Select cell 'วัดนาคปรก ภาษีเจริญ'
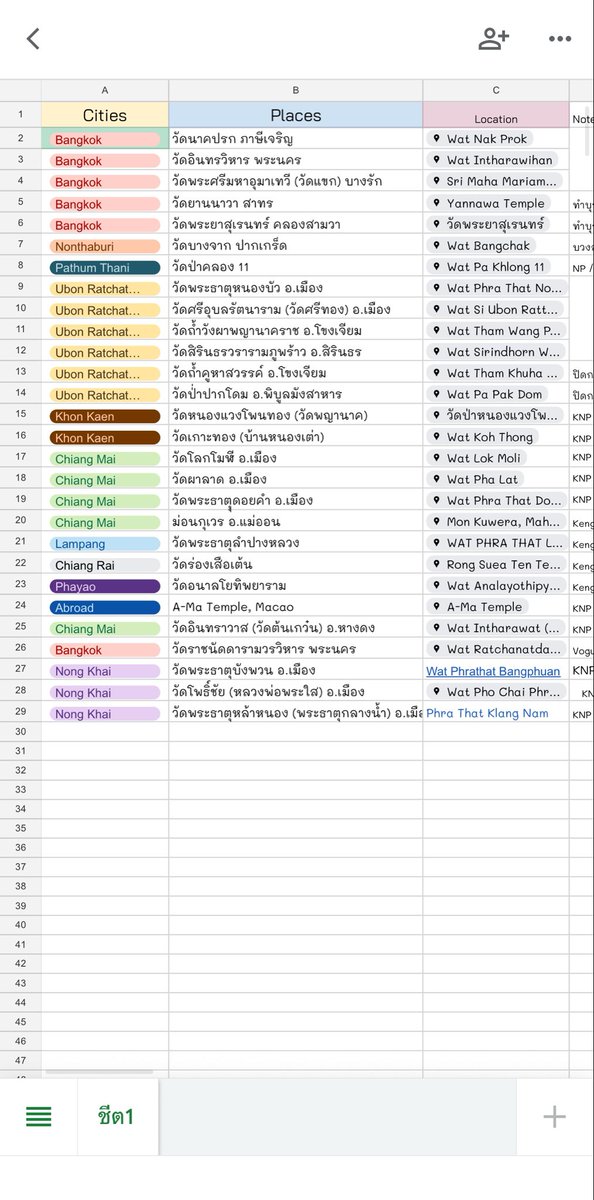This screenshot has width=594, height=1200. coord(296,139)
